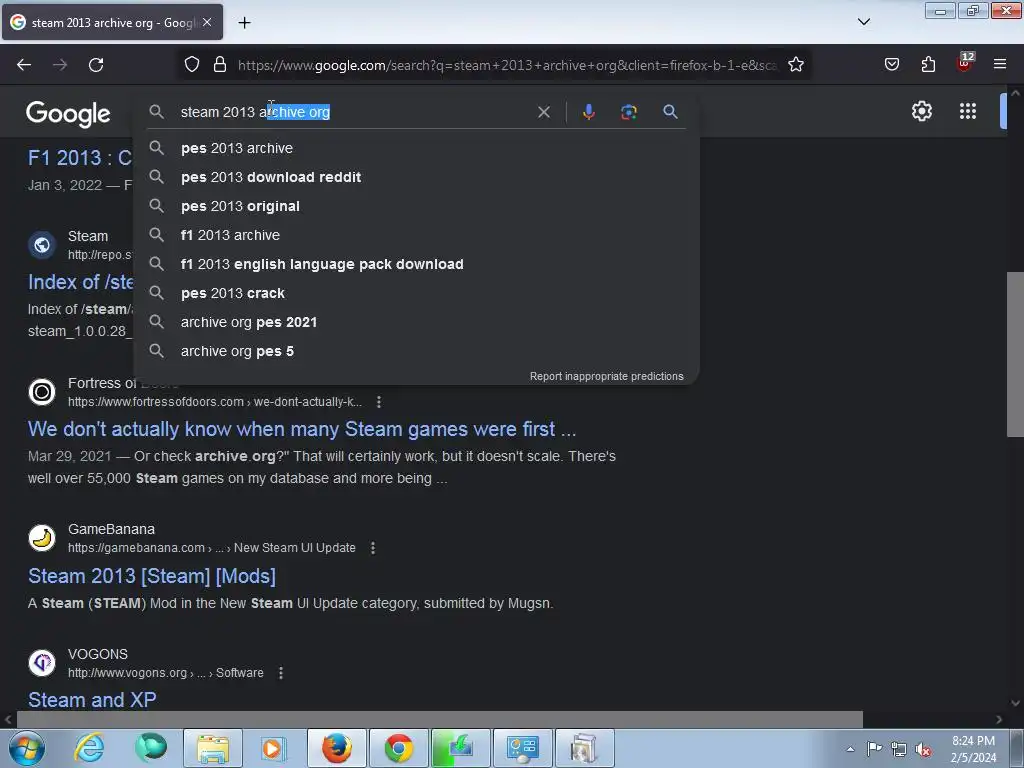
Task: Open the Index of /steam result
Action: (80, 282)
